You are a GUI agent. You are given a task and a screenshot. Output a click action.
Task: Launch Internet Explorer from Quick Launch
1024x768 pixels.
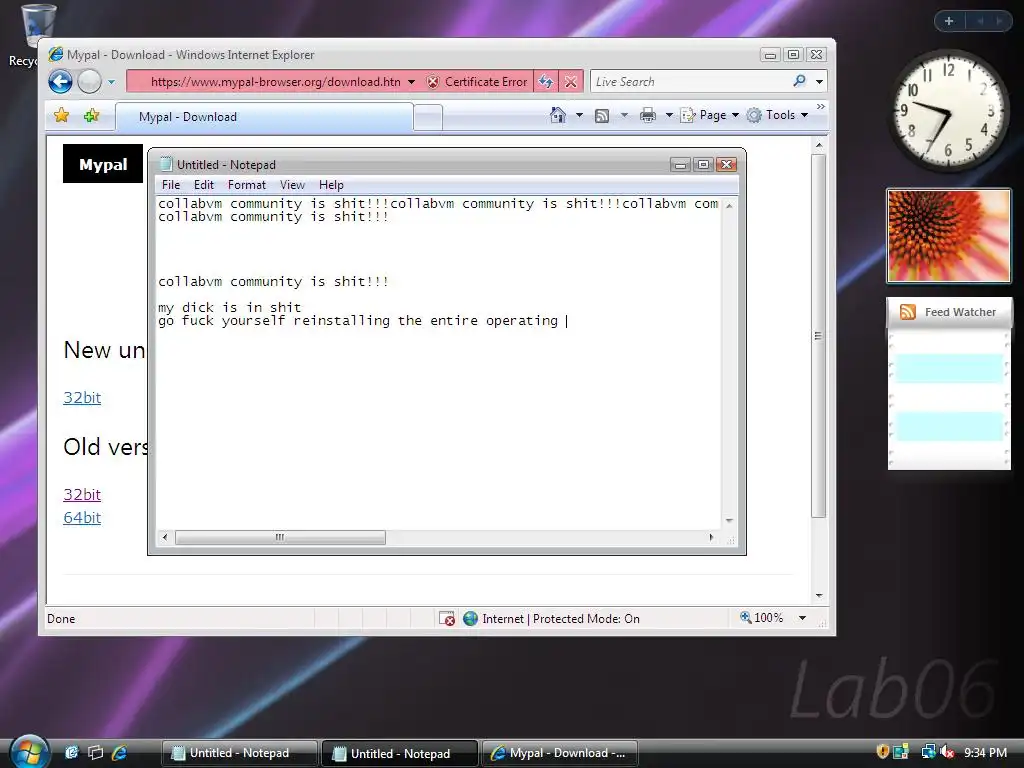[x=119, y=753]
